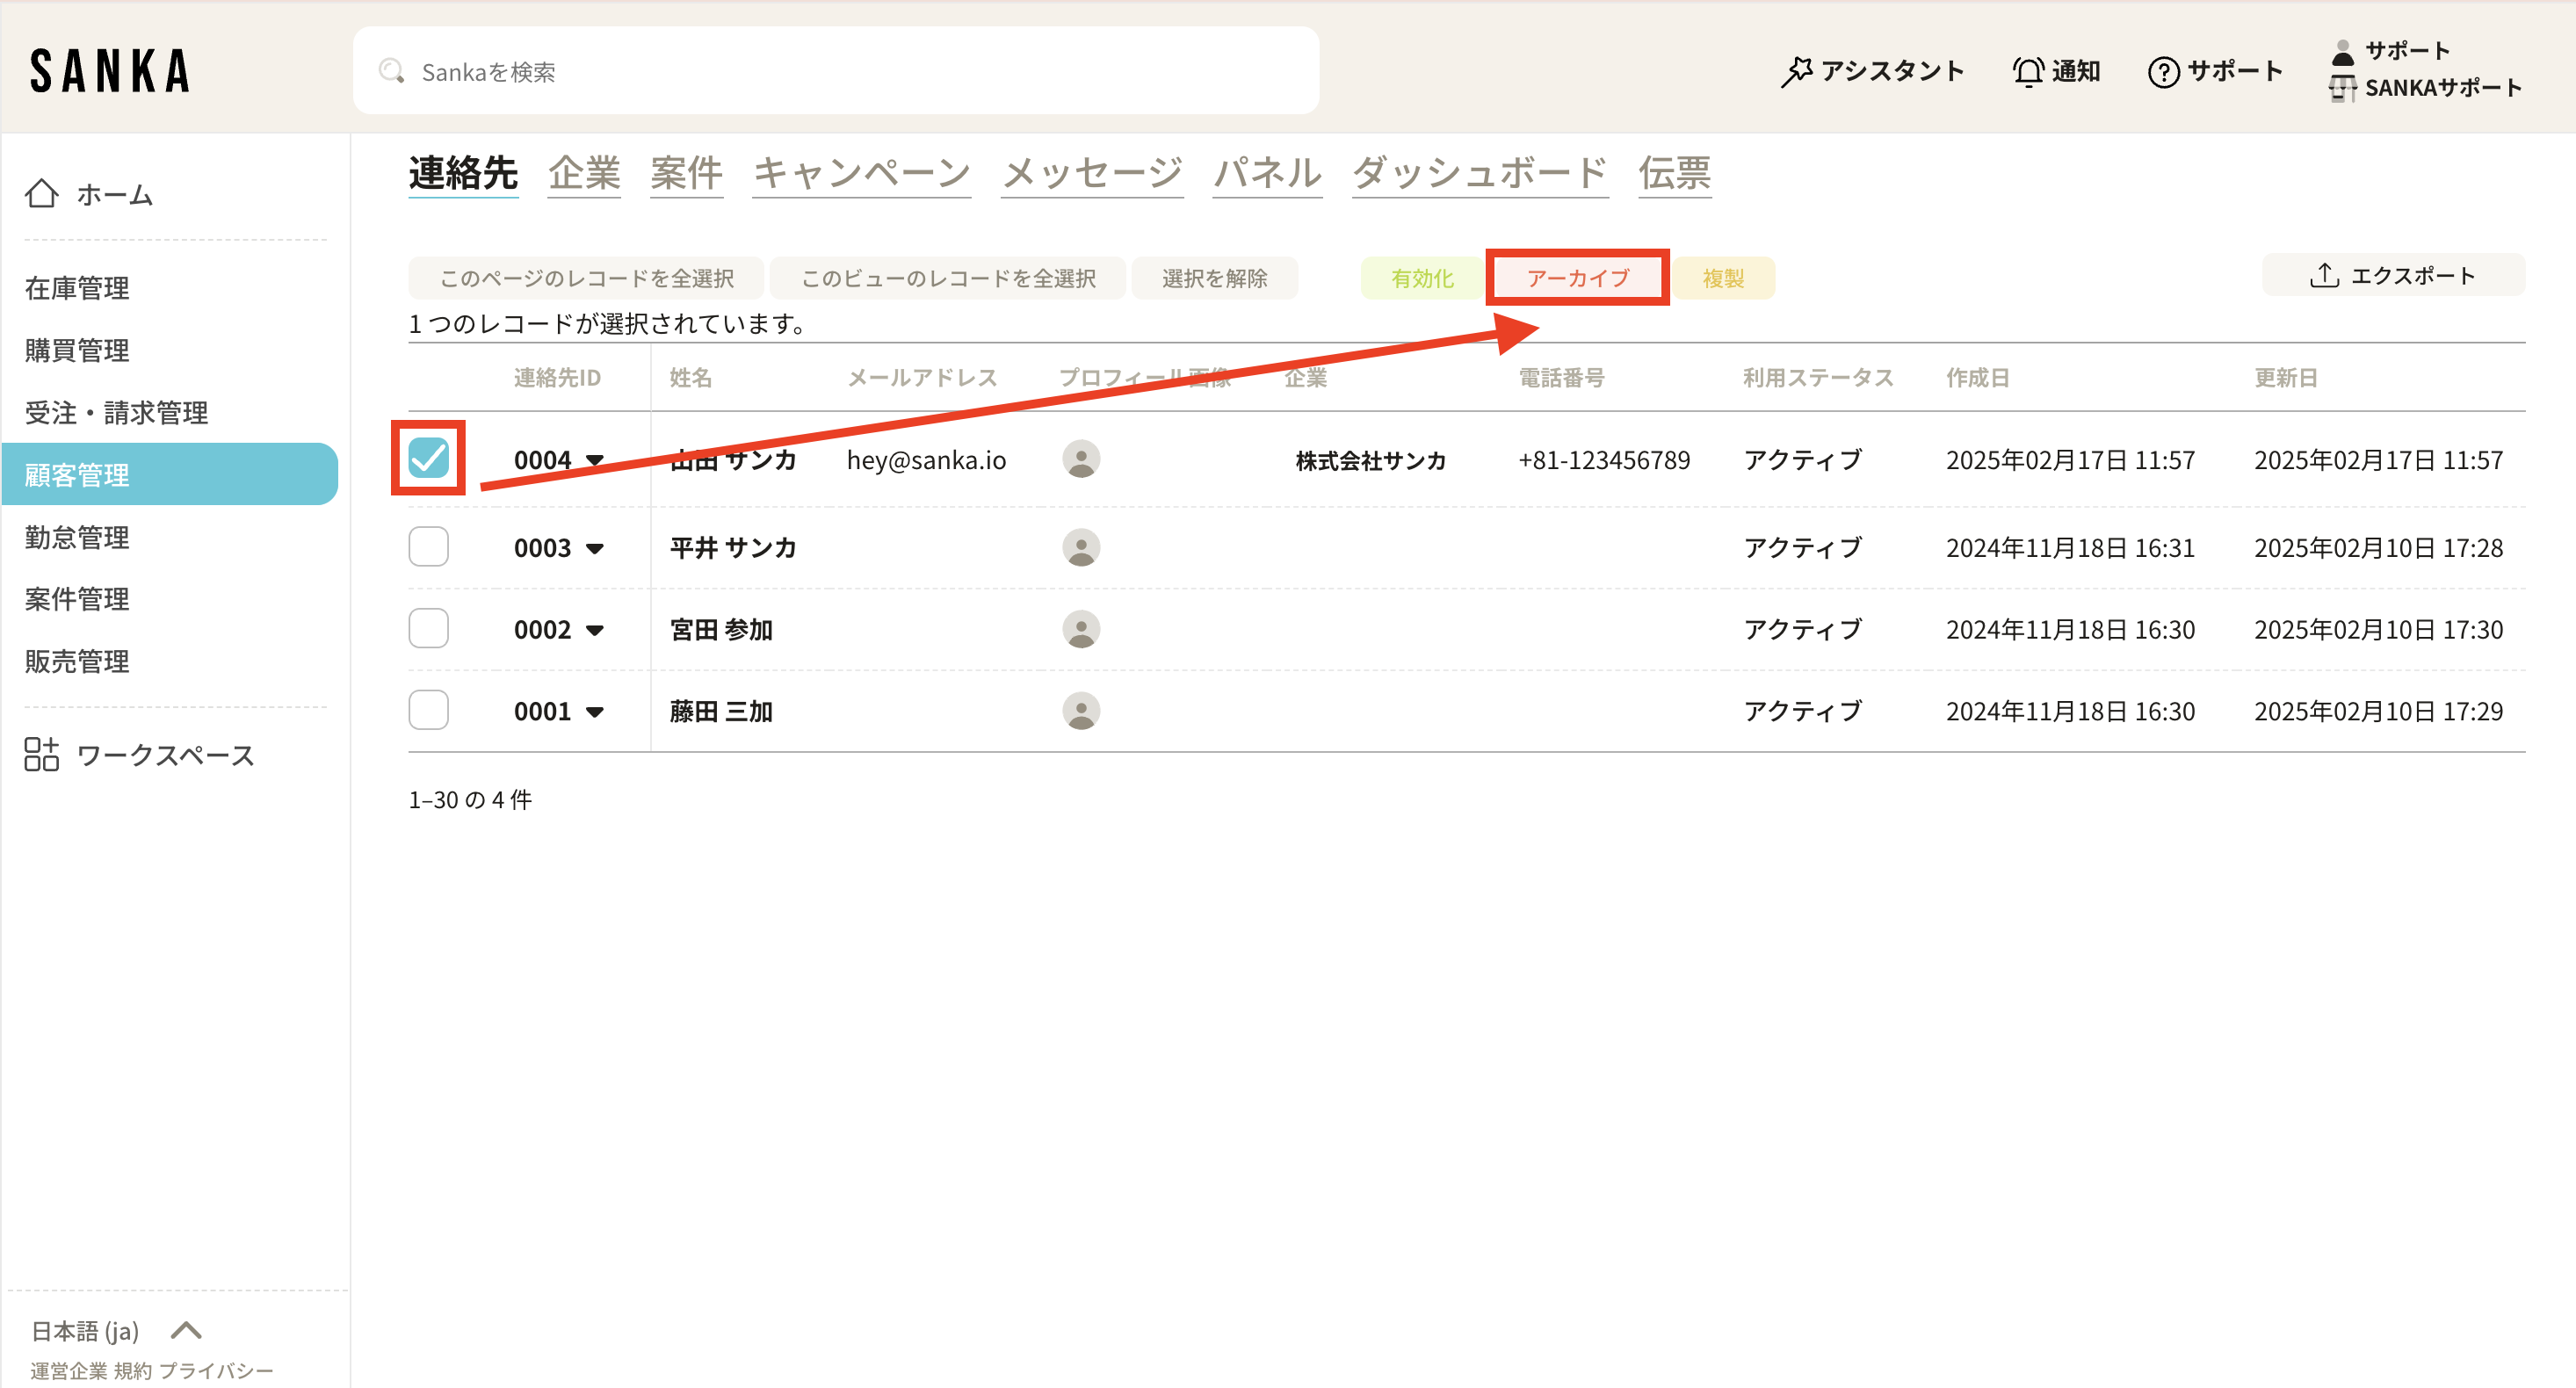This screenshot has width=2576, height=1388.
Task: Click into the Sankaを検索 search field
Action: (x=850, y=71)
